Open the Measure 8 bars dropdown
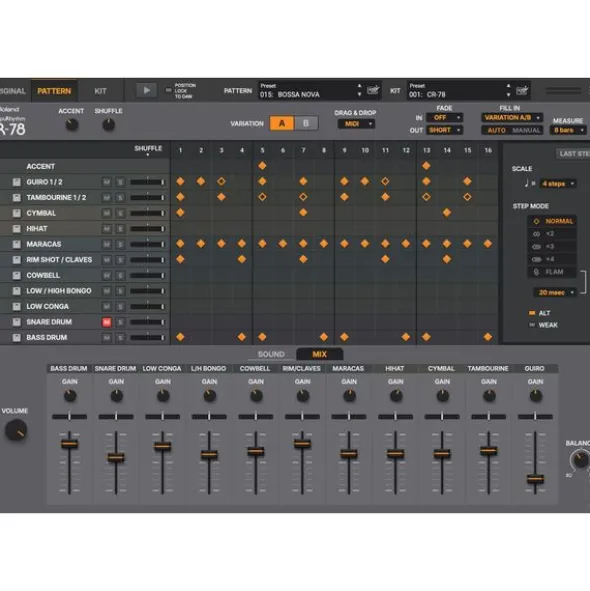 point(568,130)
